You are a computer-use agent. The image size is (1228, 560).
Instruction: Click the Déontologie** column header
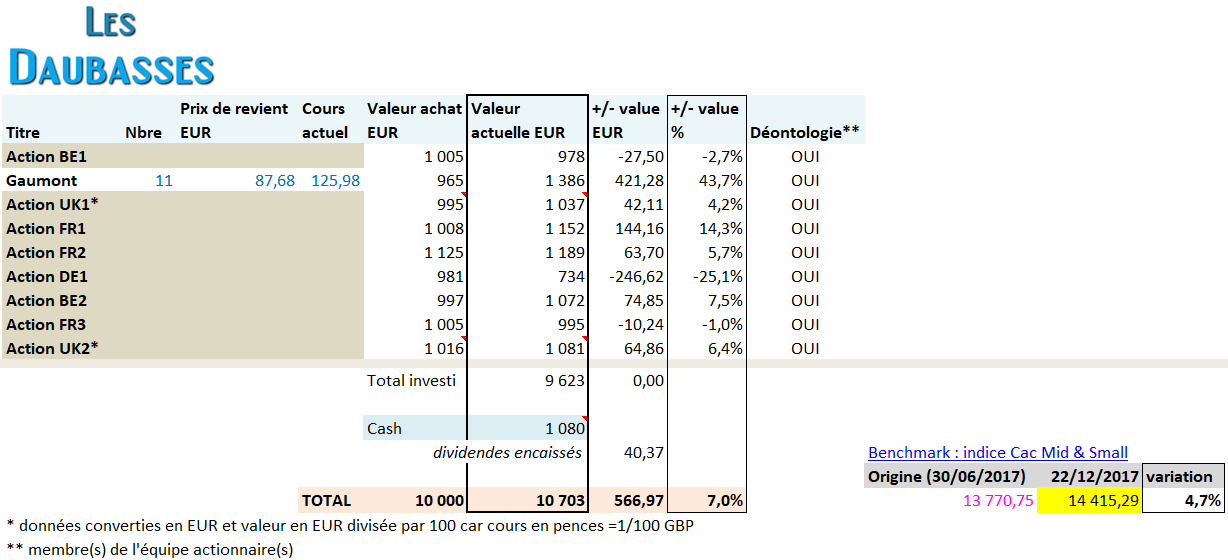click(804, 132)
